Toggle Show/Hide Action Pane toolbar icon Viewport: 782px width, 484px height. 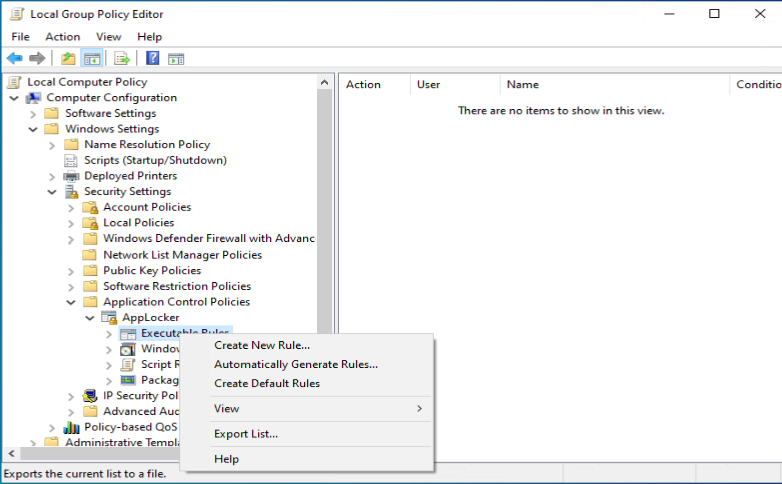click(176, 59)
